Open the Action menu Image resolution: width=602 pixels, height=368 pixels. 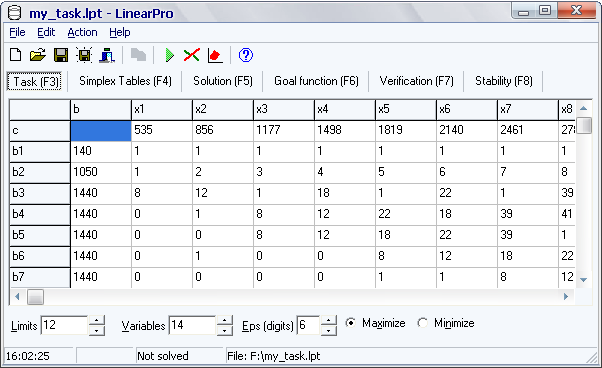pyautogui.click(x=82, y=32)
